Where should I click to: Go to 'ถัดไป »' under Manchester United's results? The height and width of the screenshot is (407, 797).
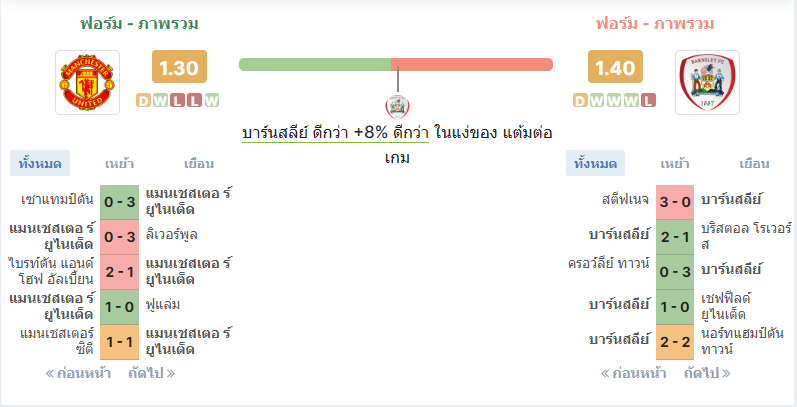tap(151, 373)
